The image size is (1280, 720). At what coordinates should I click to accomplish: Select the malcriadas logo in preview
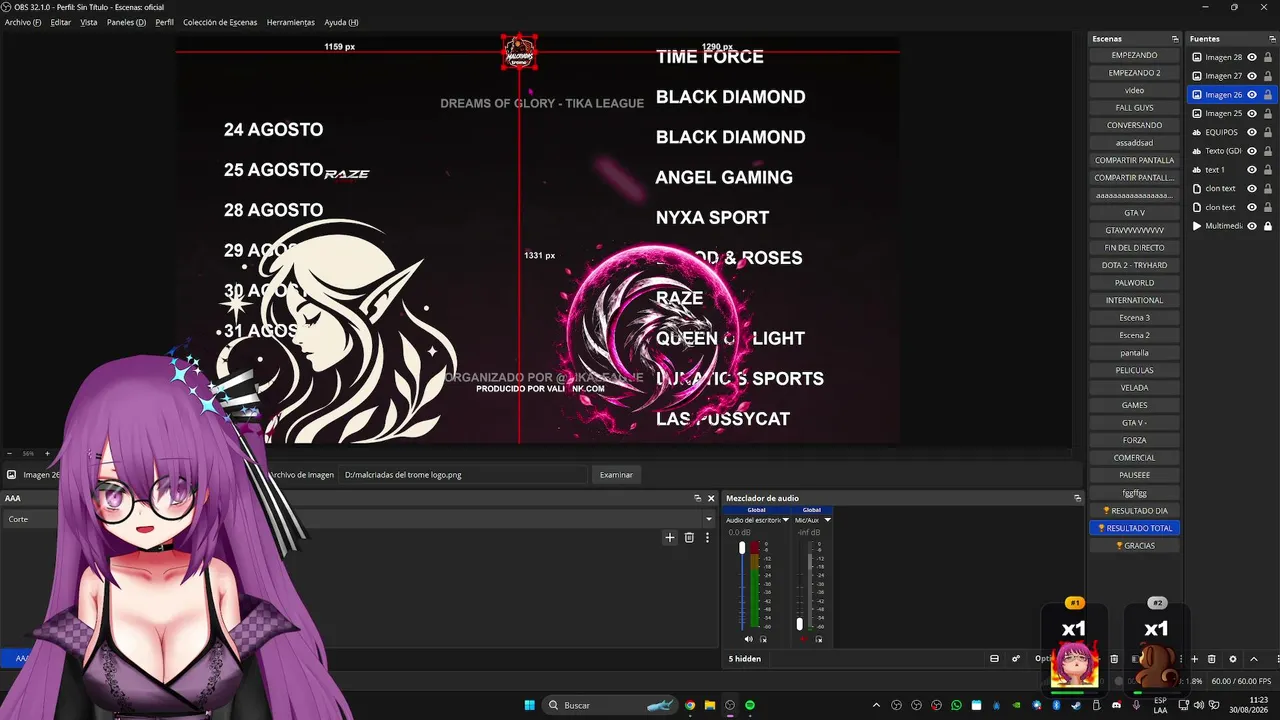click(x=519, y=53)
